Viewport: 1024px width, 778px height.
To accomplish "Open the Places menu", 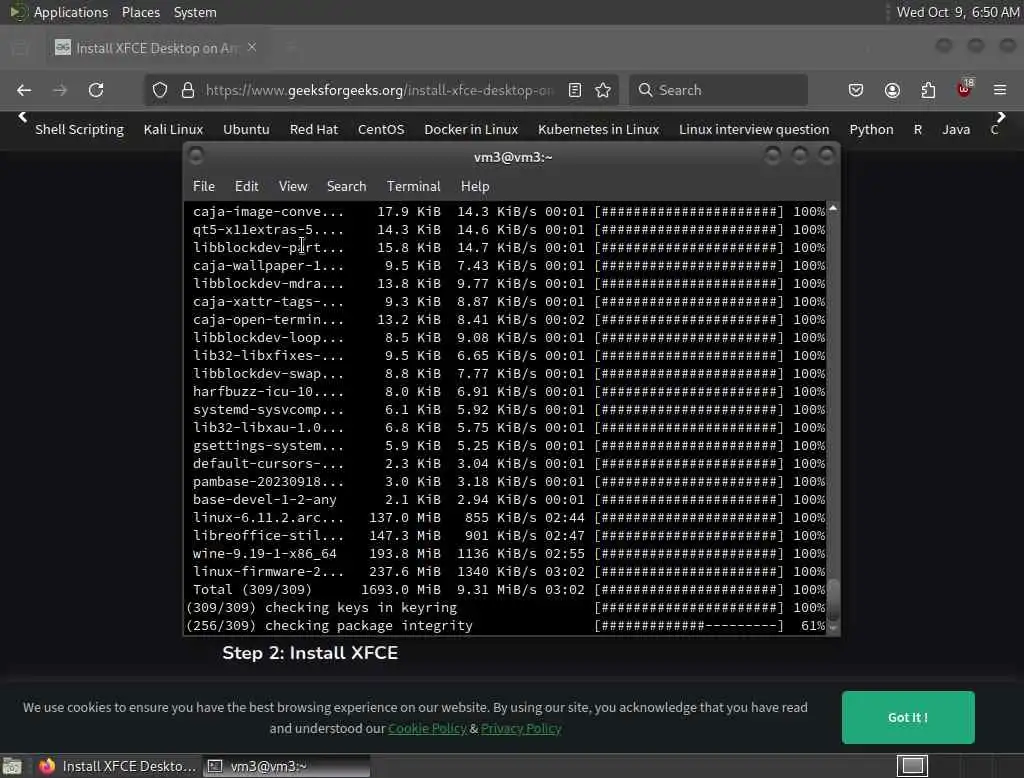I will click(x=140, y=12).
